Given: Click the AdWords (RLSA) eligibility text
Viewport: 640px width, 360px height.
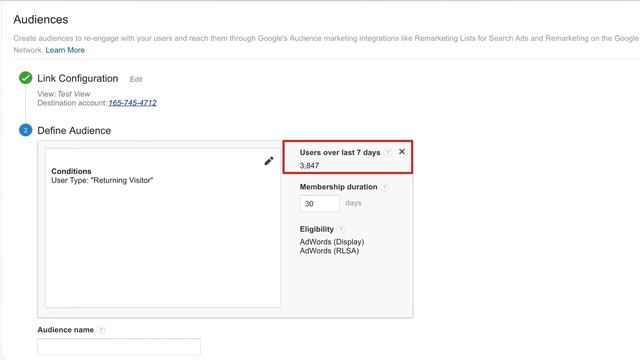Looking at the screenshot, I should pyautogui.click(x=329, y=251).
